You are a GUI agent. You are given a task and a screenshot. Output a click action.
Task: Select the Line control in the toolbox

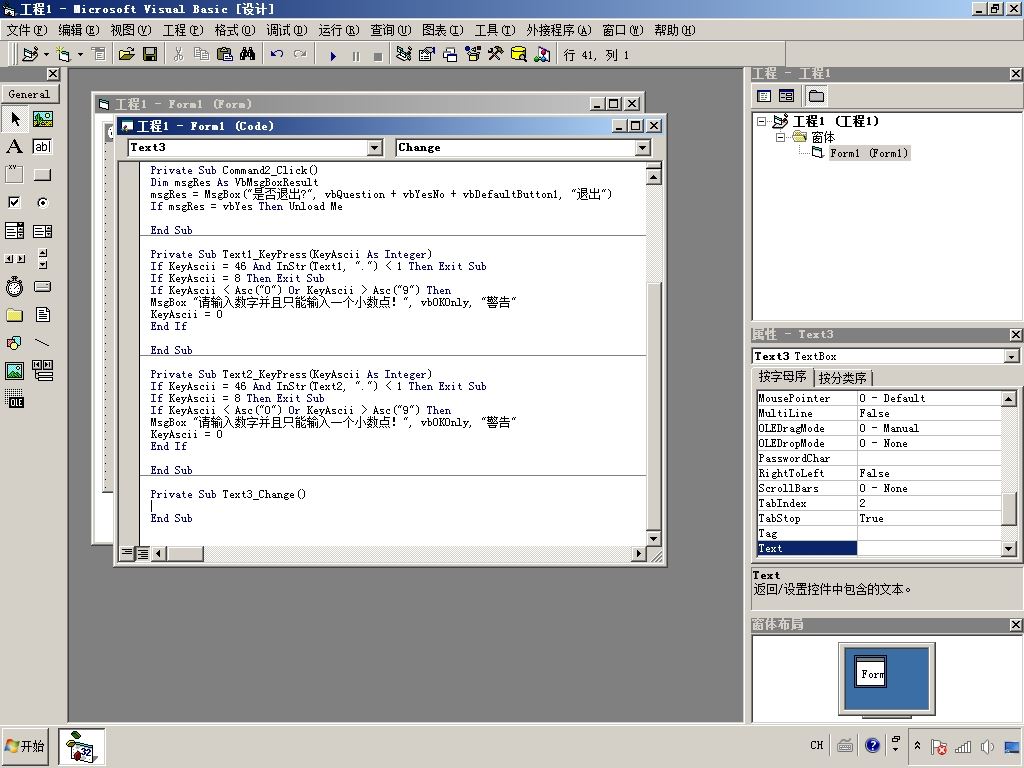coord(42,342)
